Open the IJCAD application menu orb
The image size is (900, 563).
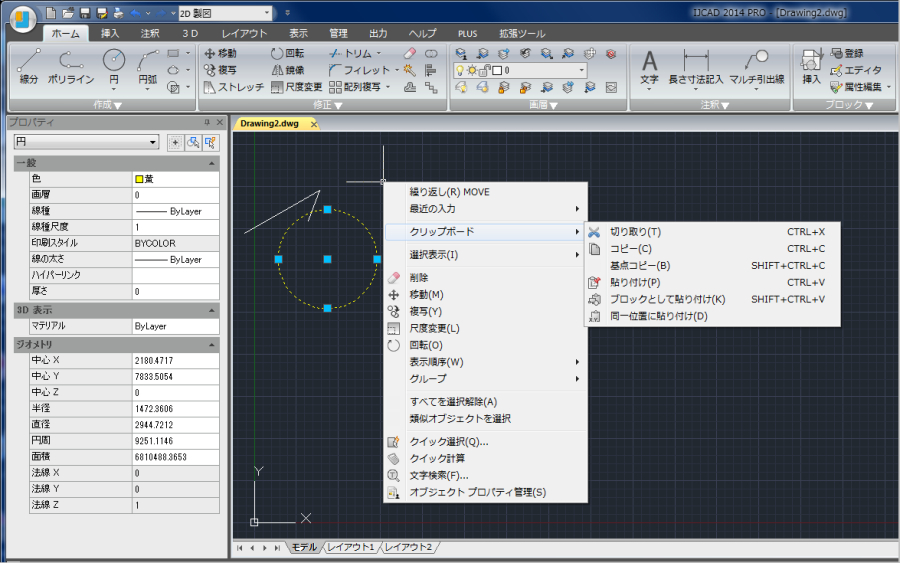(x=23, y=20)
